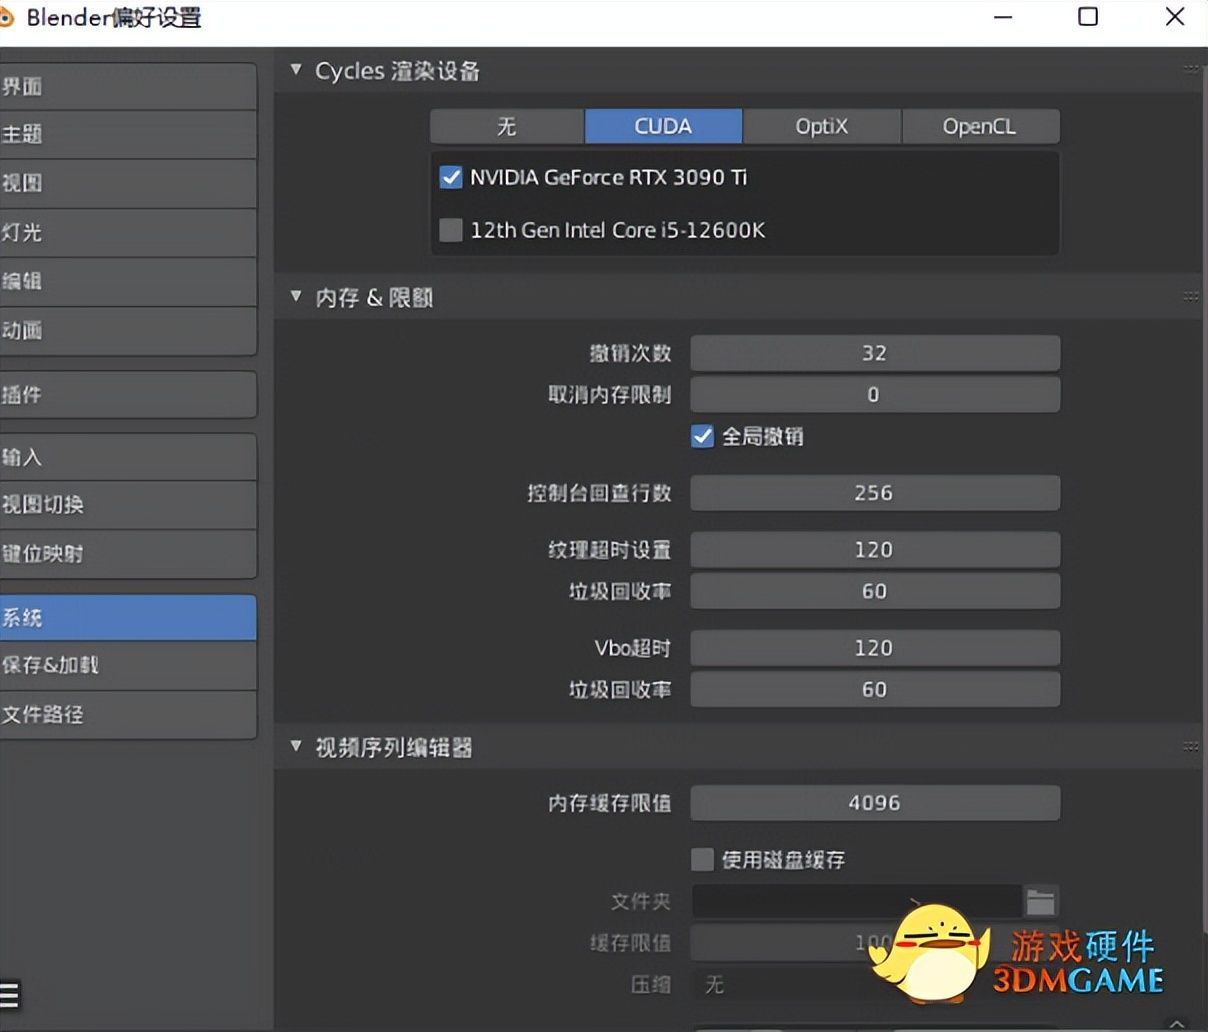Viewport: 1208px width, 1032px height.
Task: Click the disabled 缓存限值 value field
Action: pos(875,943)
